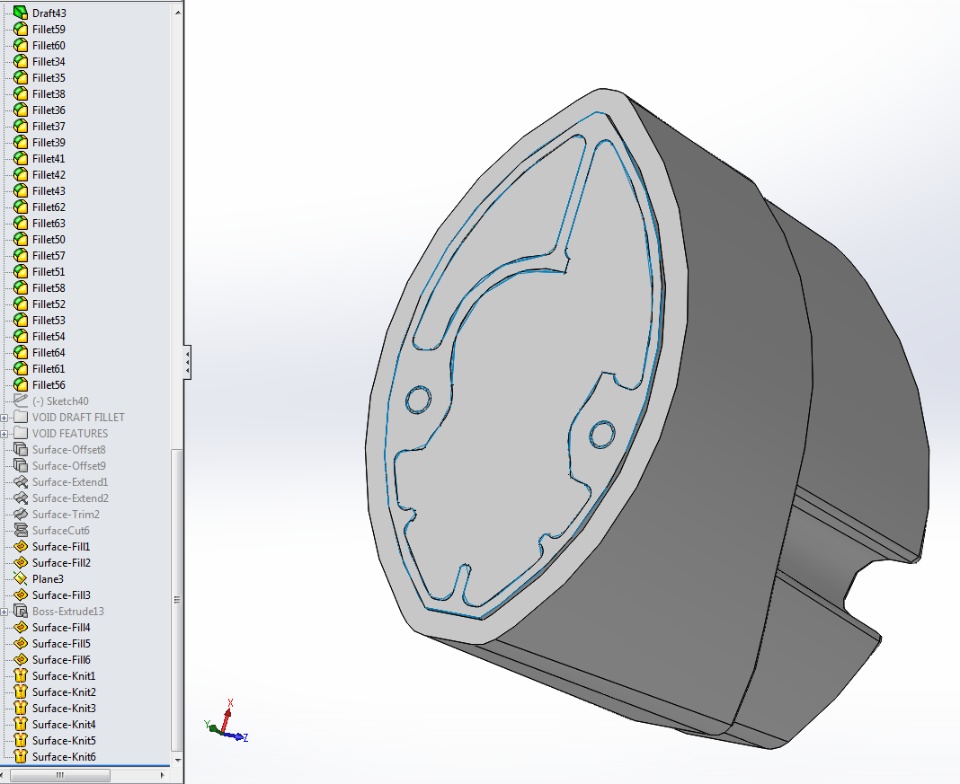Select Fillet58 in the feature tree

pos(49,288)
